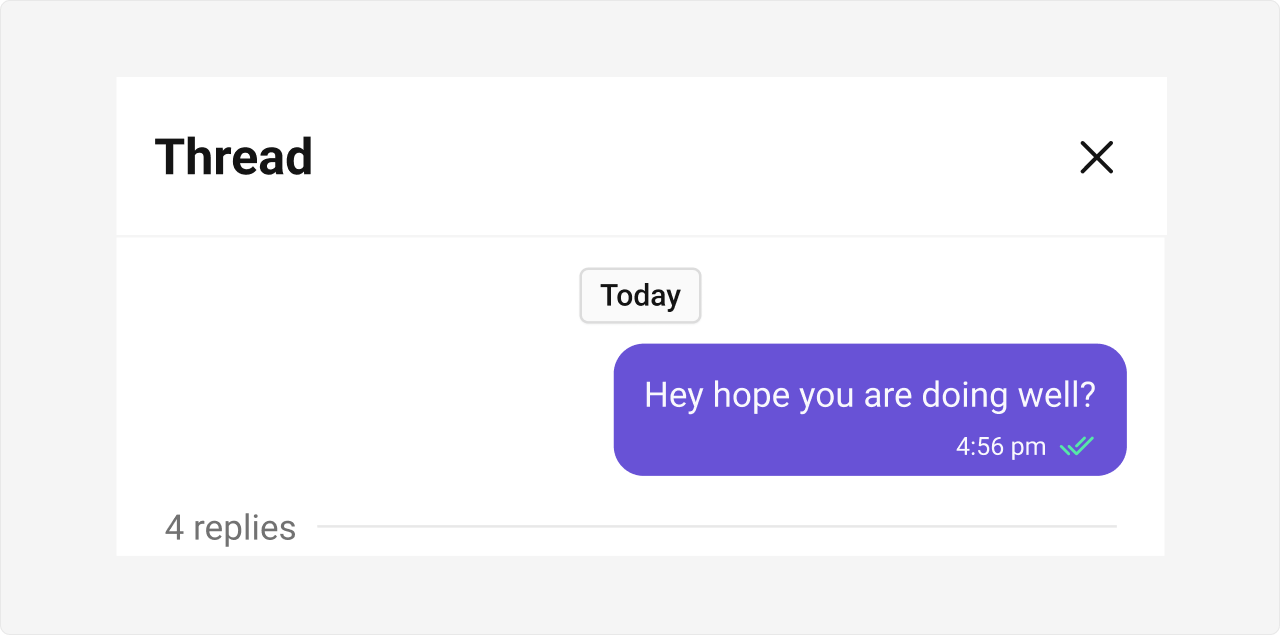Image resolution: width=1280 pixels, height=635 pixels.
Task: Click the blank area left of the message bubble
Action: point(360,410)
